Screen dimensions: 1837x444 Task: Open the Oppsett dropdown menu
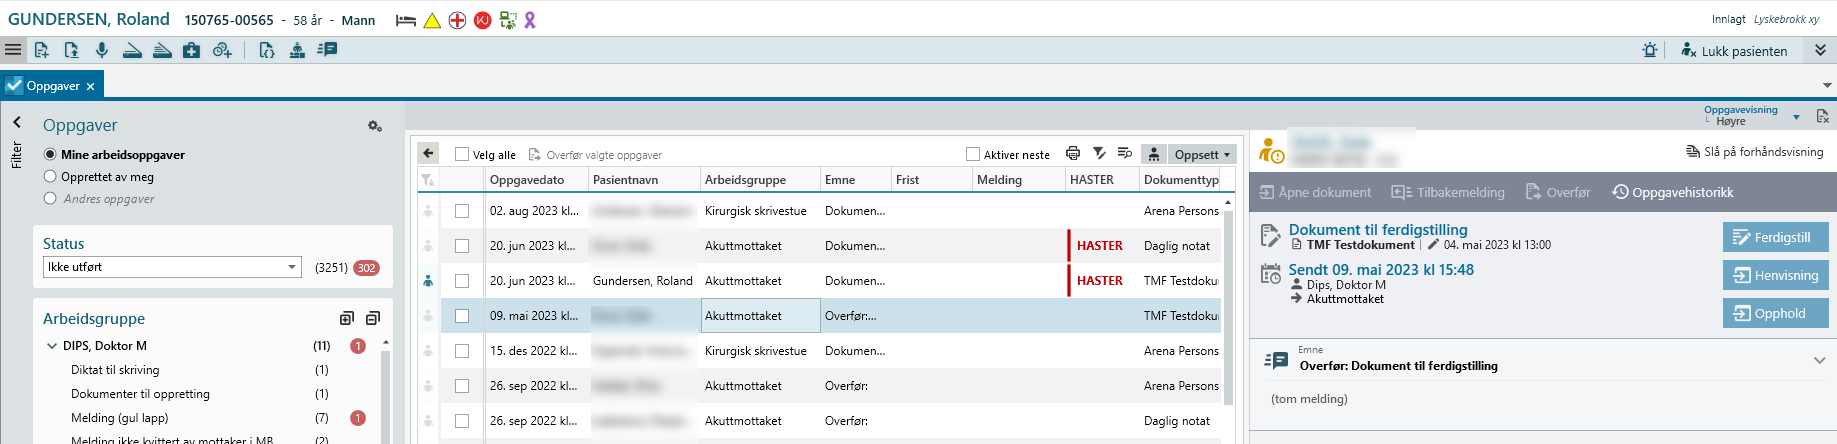1202,154
